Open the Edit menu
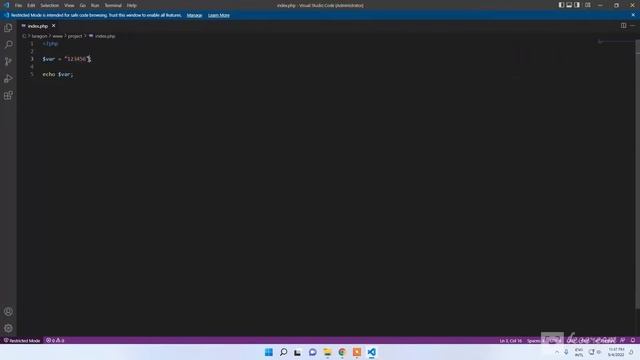The image size is (640, 360). tap(31, 5)
